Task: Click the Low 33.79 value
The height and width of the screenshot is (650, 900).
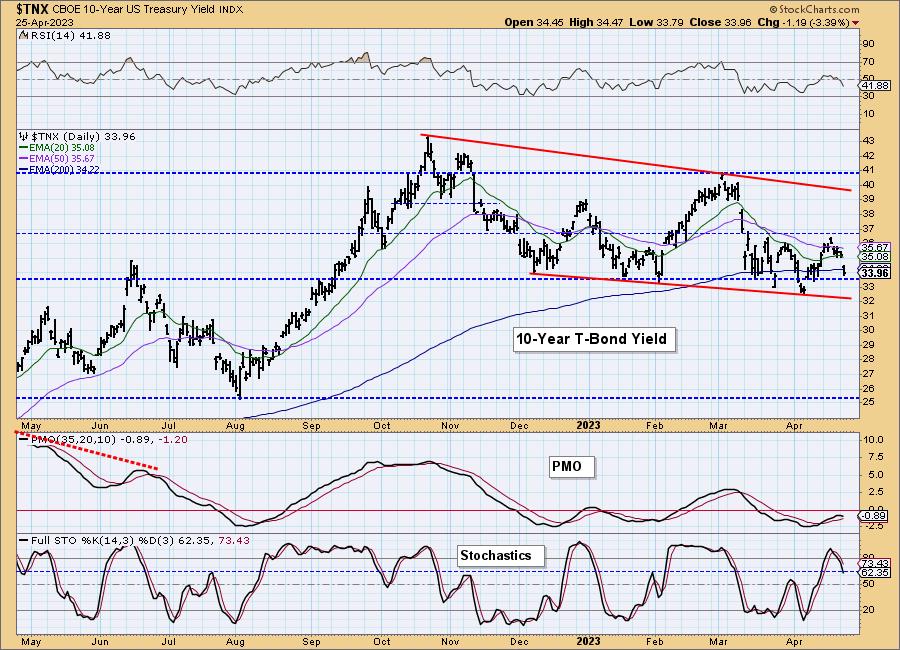Action: click(x=657, y=22)
